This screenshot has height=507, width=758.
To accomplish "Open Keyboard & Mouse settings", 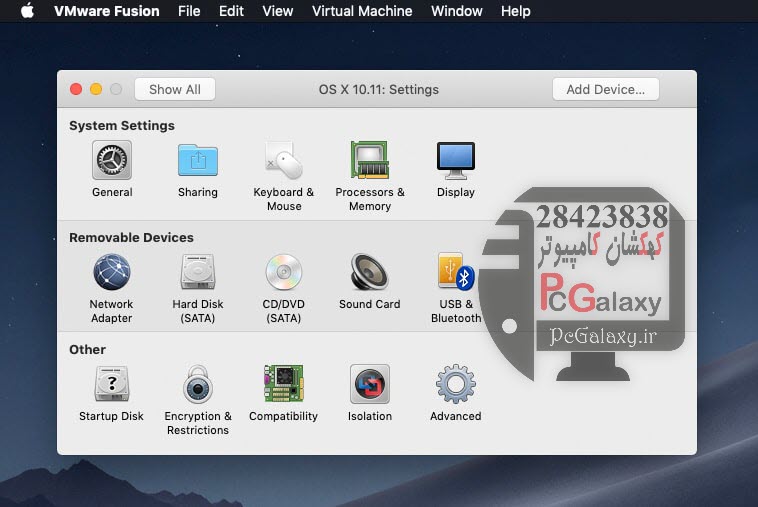I will click(284, 161).
